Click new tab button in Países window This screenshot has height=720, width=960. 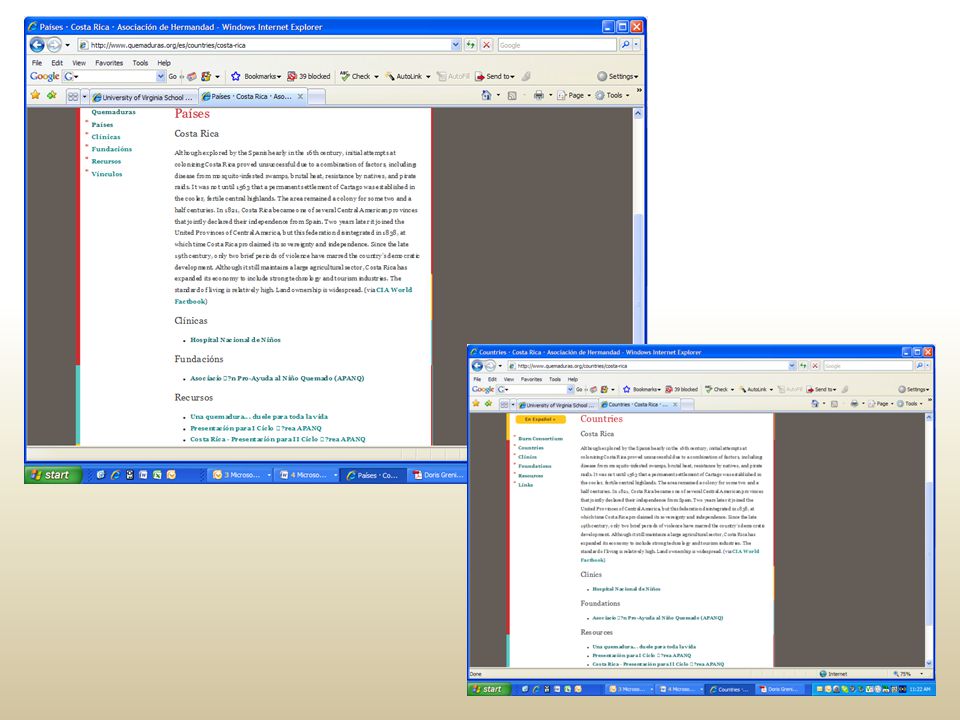pos(316,97)
